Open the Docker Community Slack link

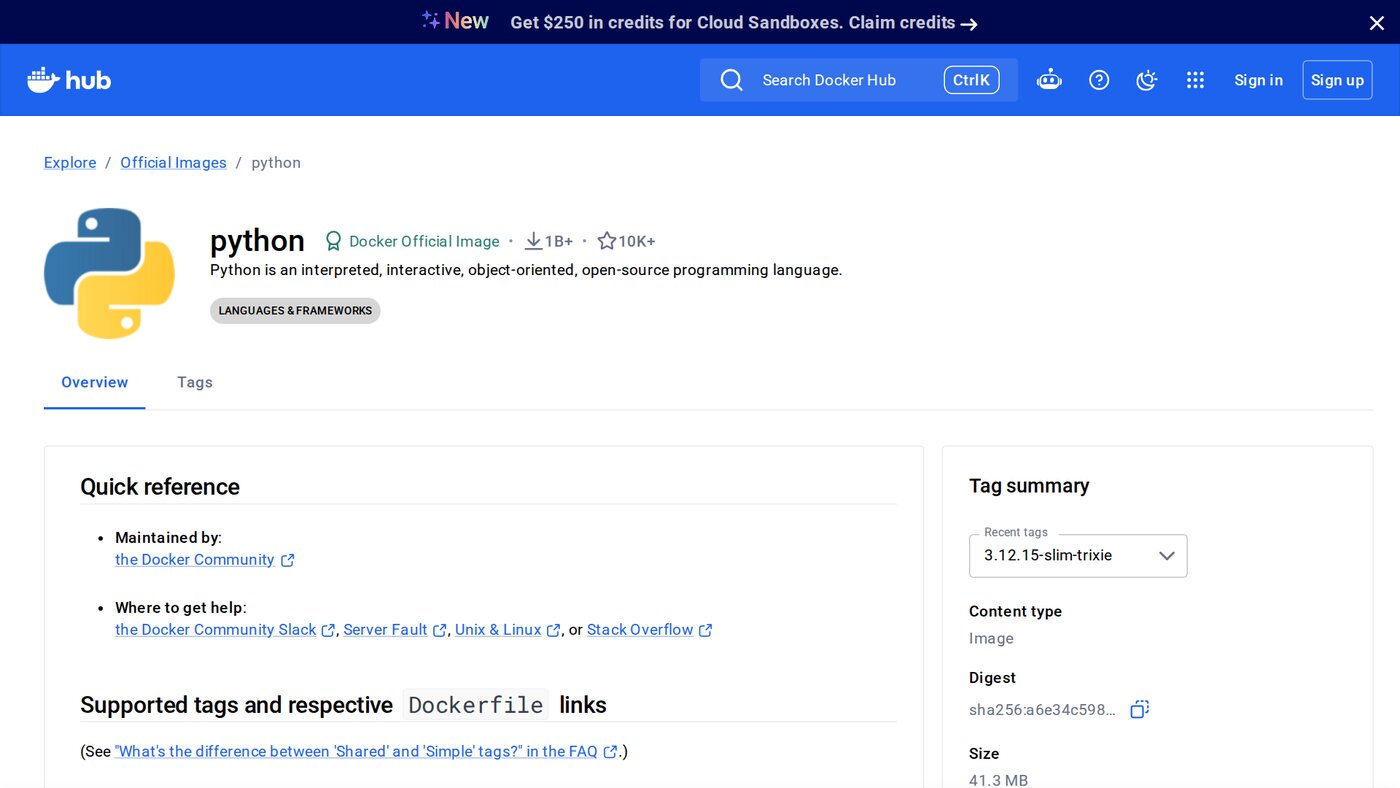coord(225,630)
